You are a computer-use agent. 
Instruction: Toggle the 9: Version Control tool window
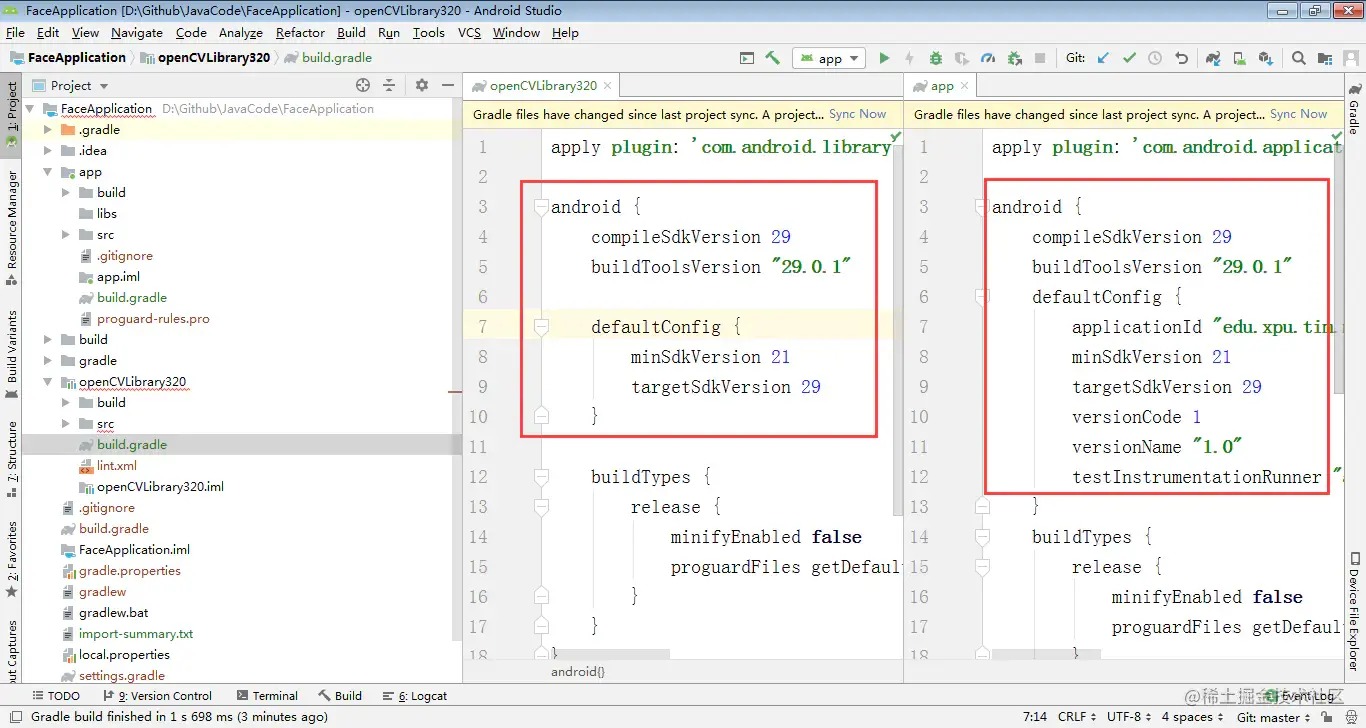coord(157,696)
